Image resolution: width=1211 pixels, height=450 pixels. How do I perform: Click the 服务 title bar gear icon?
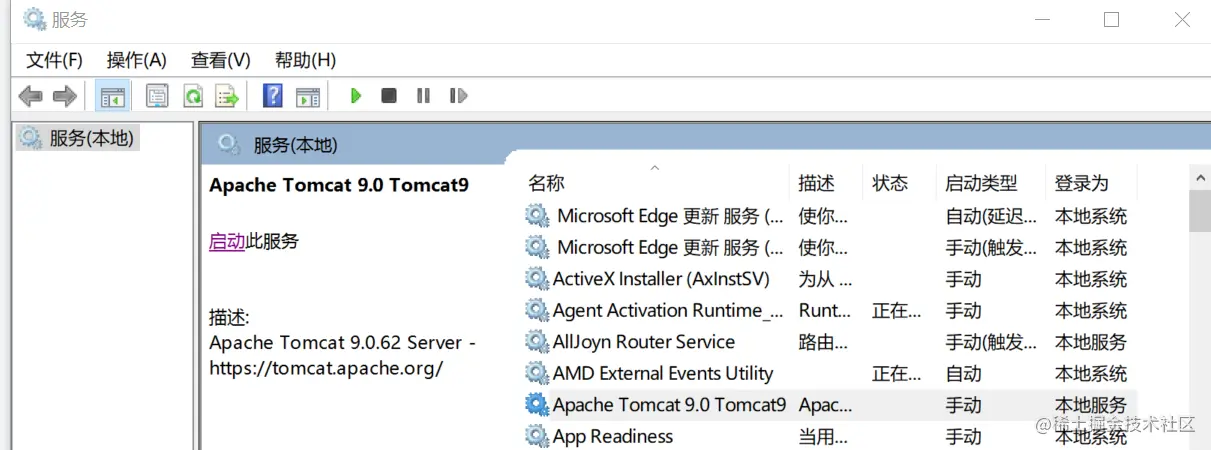point(34,18)
